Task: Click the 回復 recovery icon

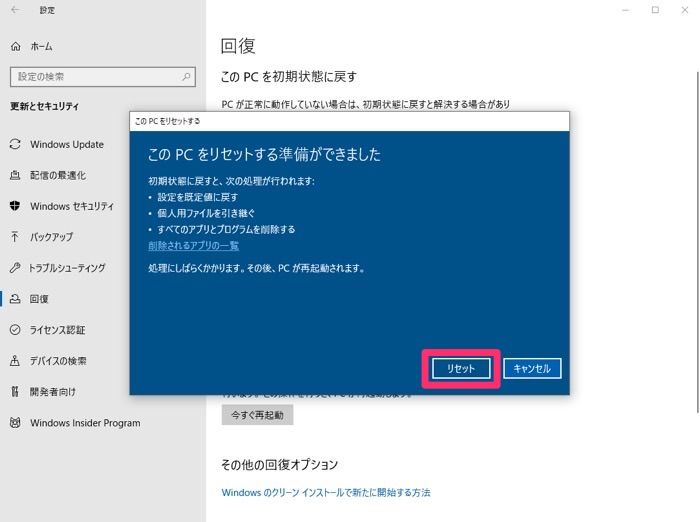Action: tap(15, 299)
